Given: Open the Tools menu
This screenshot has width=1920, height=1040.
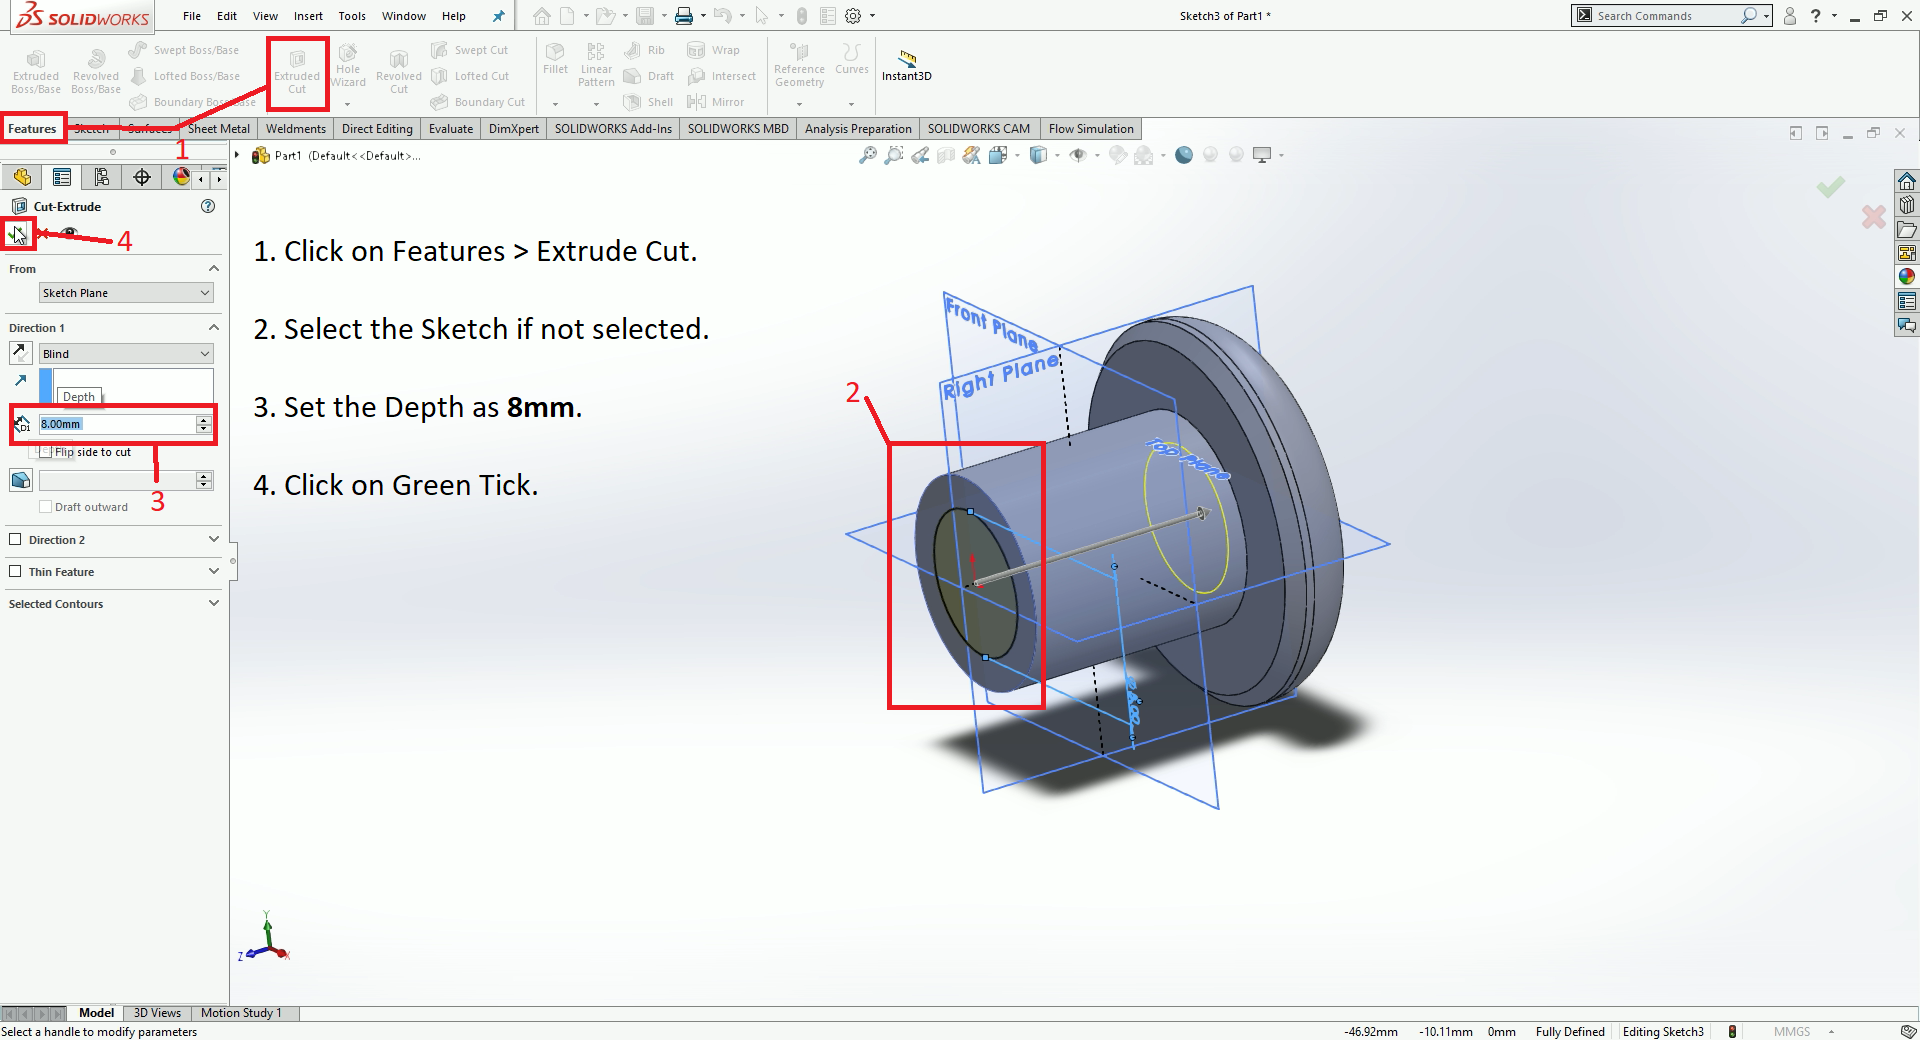Looking at the screenshot, I should click(352, 16).
